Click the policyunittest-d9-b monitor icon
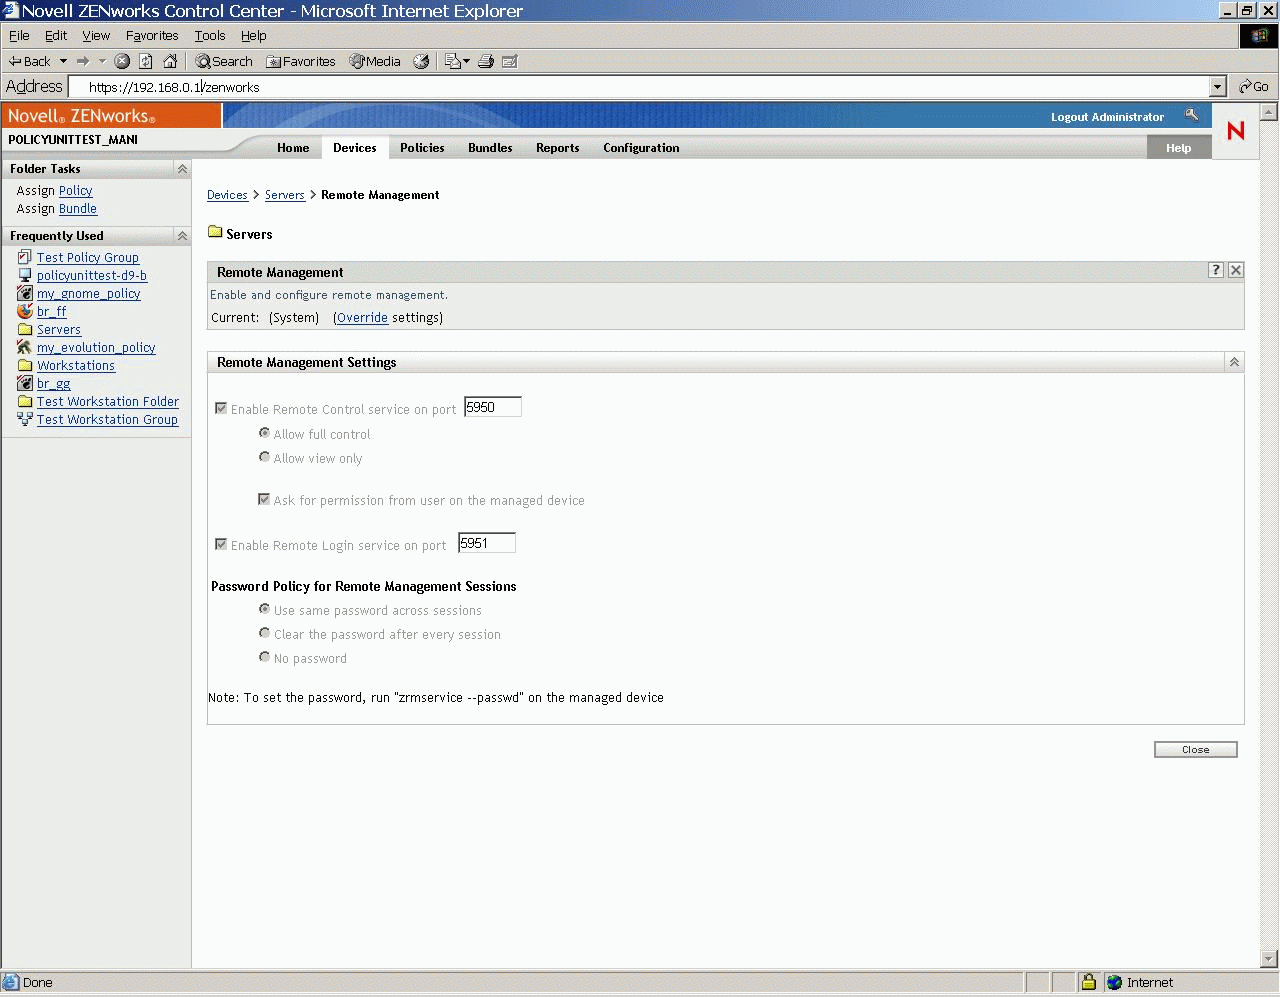The image size is (1280, 997). click(x=25, y=275)
